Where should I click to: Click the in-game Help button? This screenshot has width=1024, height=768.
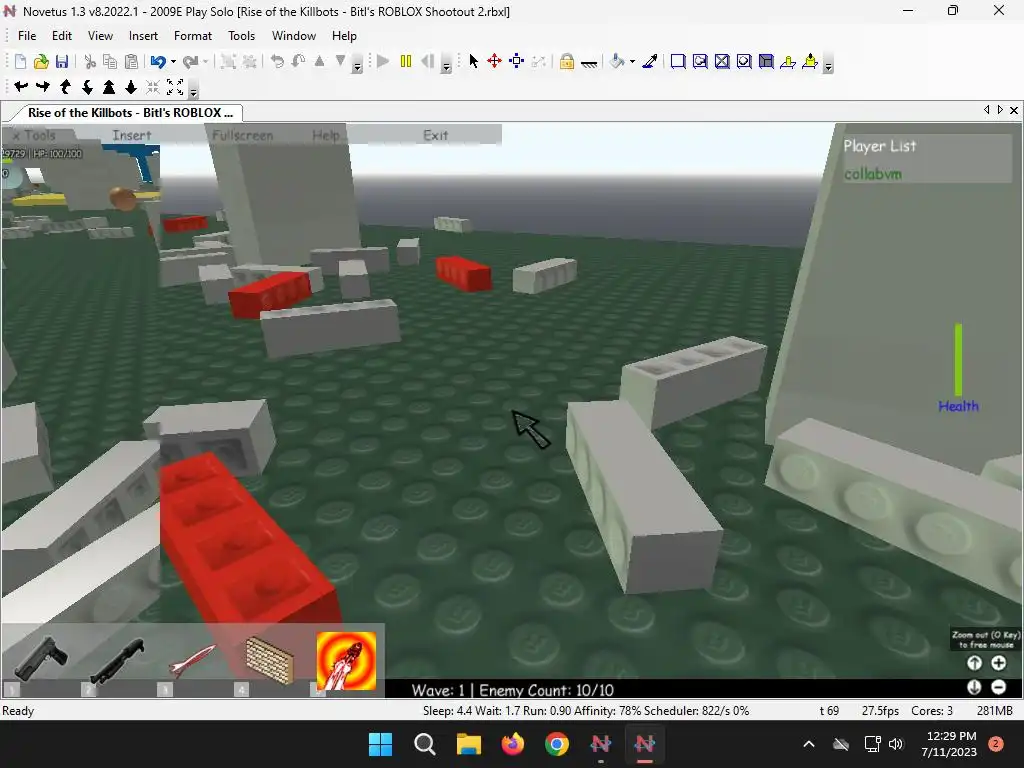click(326, 135)
